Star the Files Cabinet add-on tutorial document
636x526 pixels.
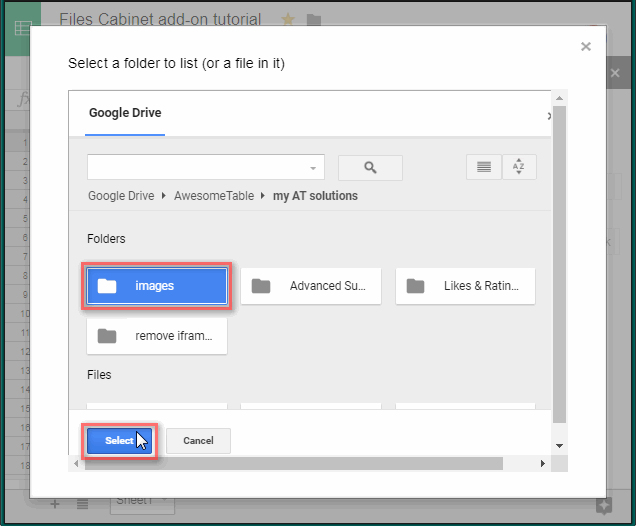(x=288, y=20)
